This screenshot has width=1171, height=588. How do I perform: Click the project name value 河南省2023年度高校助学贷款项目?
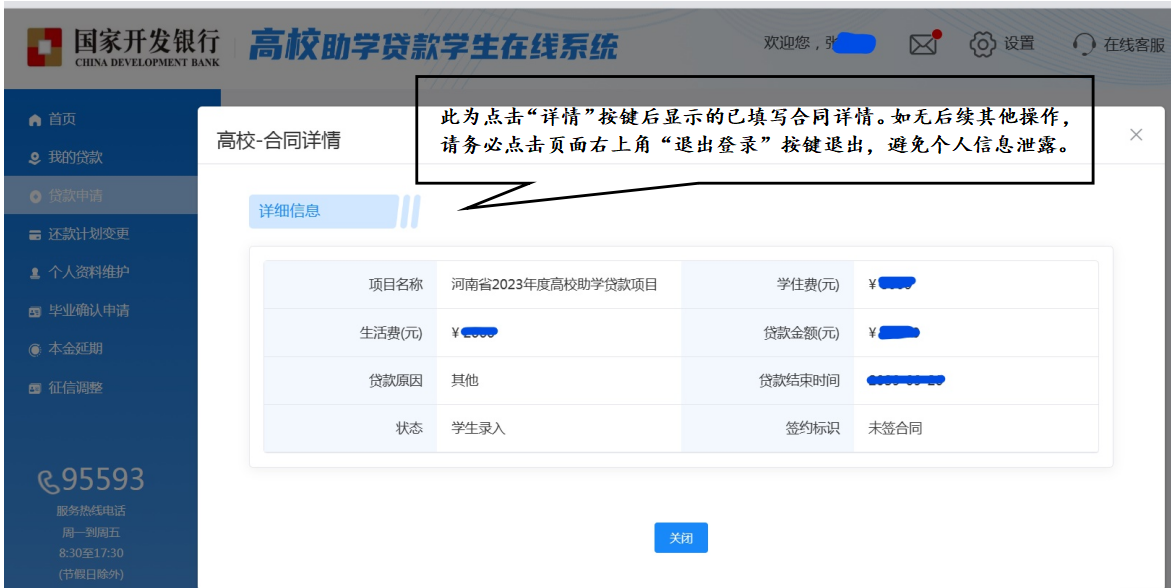(554, 285)
